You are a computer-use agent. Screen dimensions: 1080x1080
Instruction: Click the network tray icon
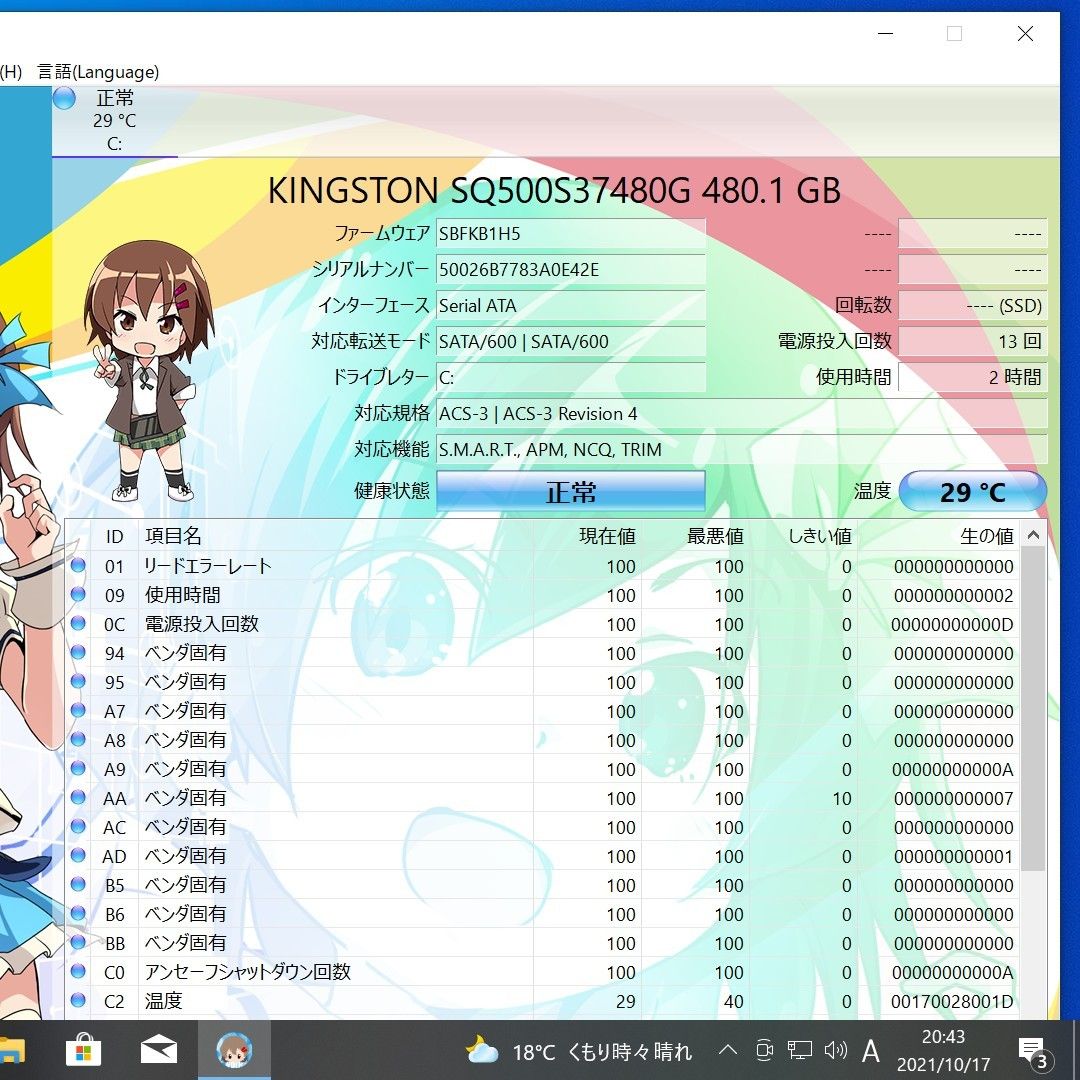pos(800,1050)
